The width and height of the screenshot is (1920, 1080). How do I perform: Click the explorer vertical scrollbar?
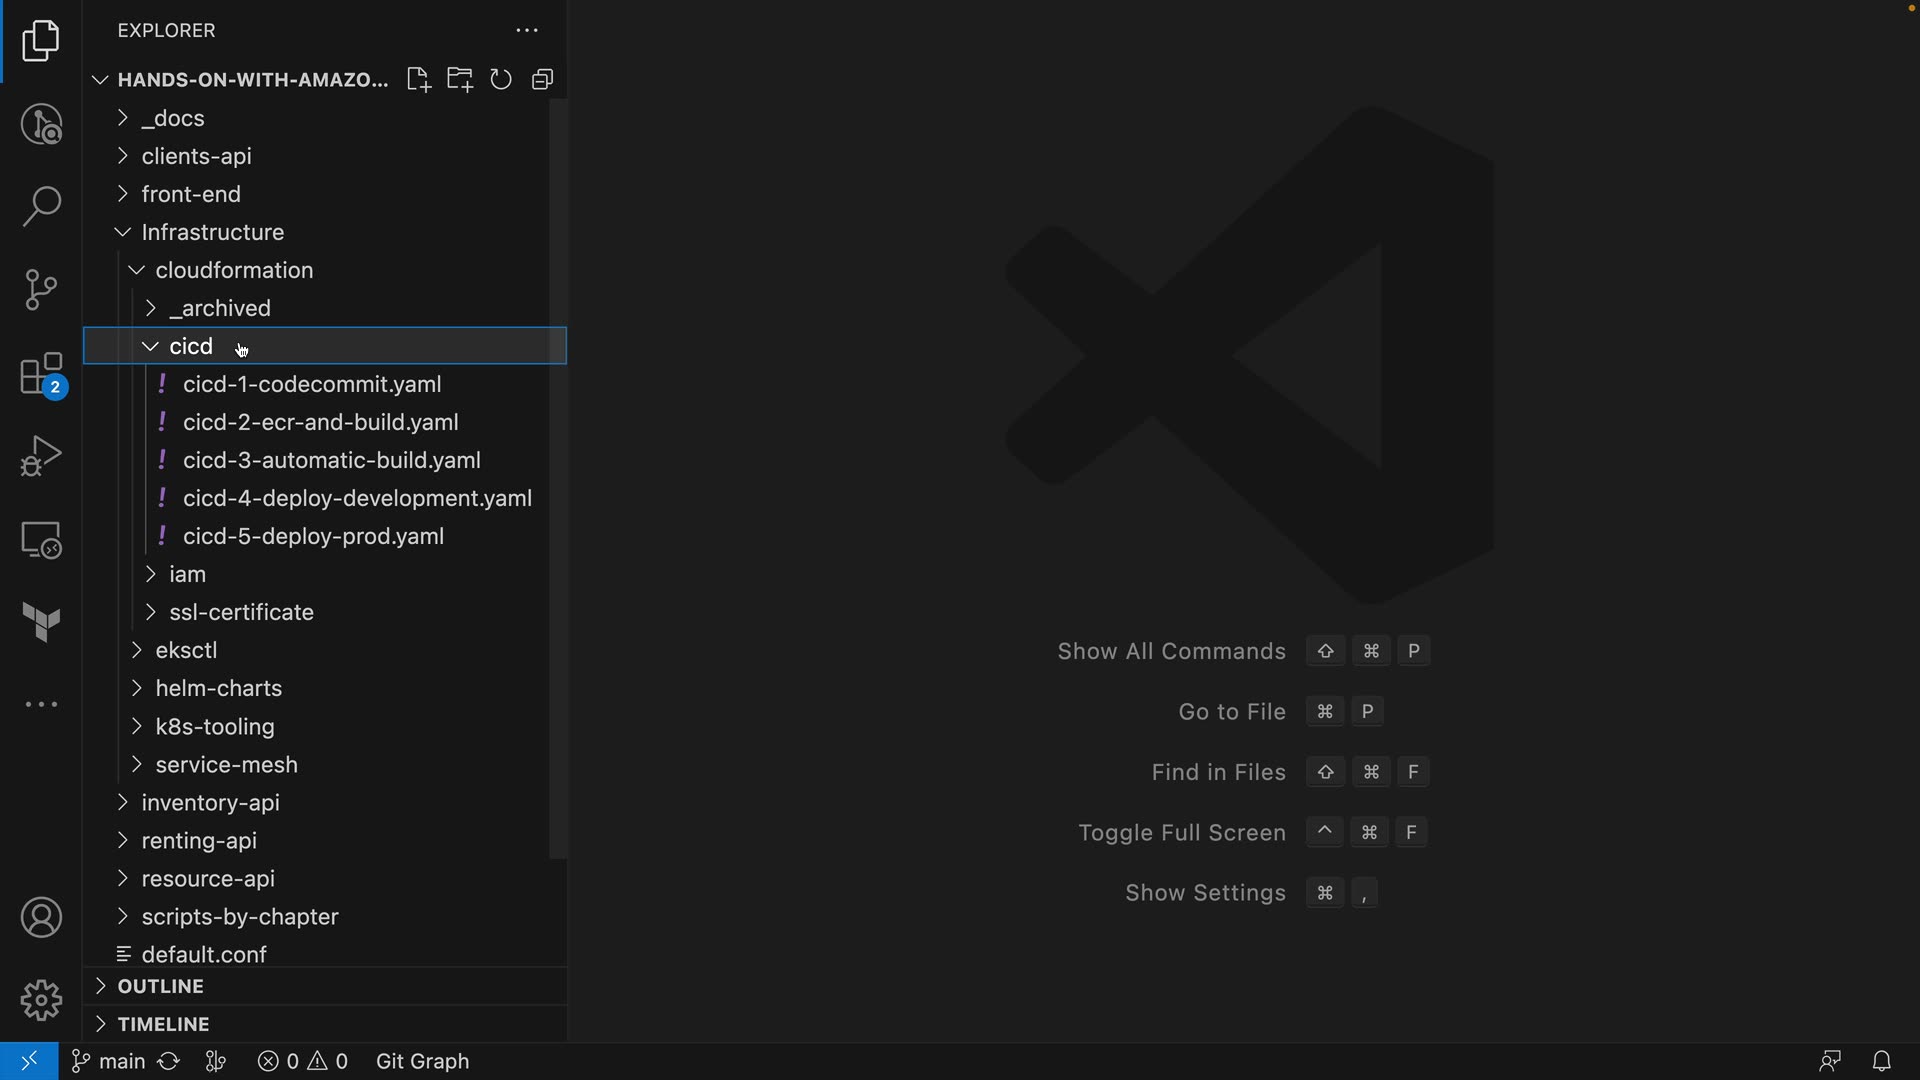558,480
